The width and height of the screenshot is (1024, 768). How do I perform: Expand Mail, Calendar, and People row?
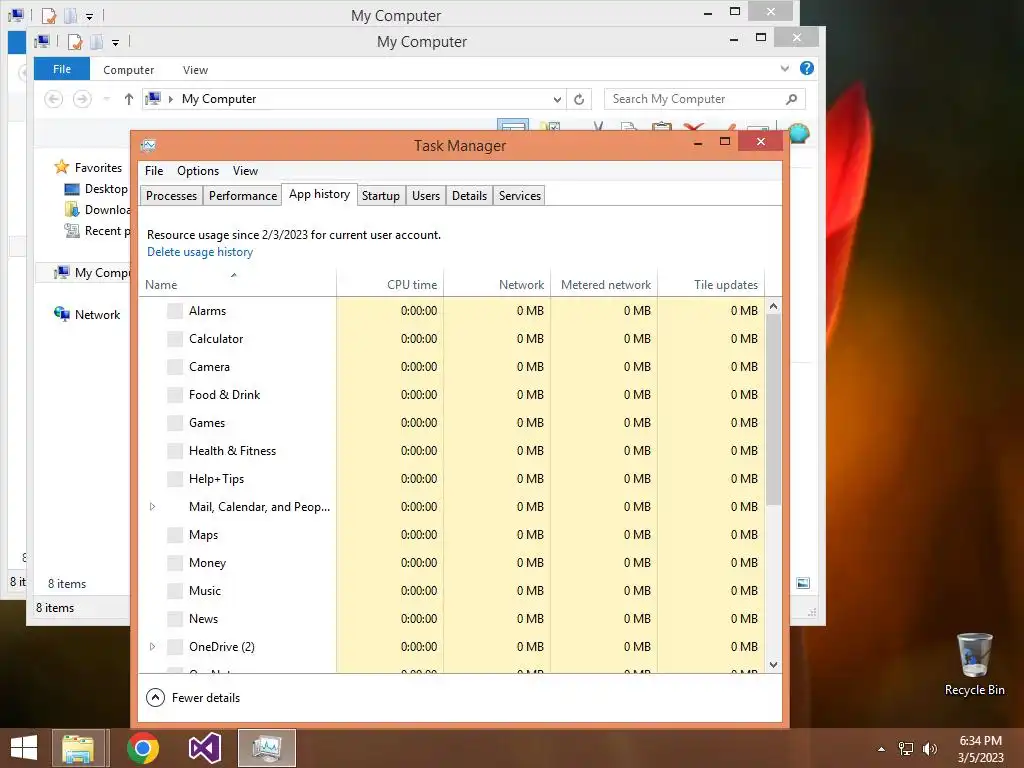pyautogui.click(x=152, y=507)
